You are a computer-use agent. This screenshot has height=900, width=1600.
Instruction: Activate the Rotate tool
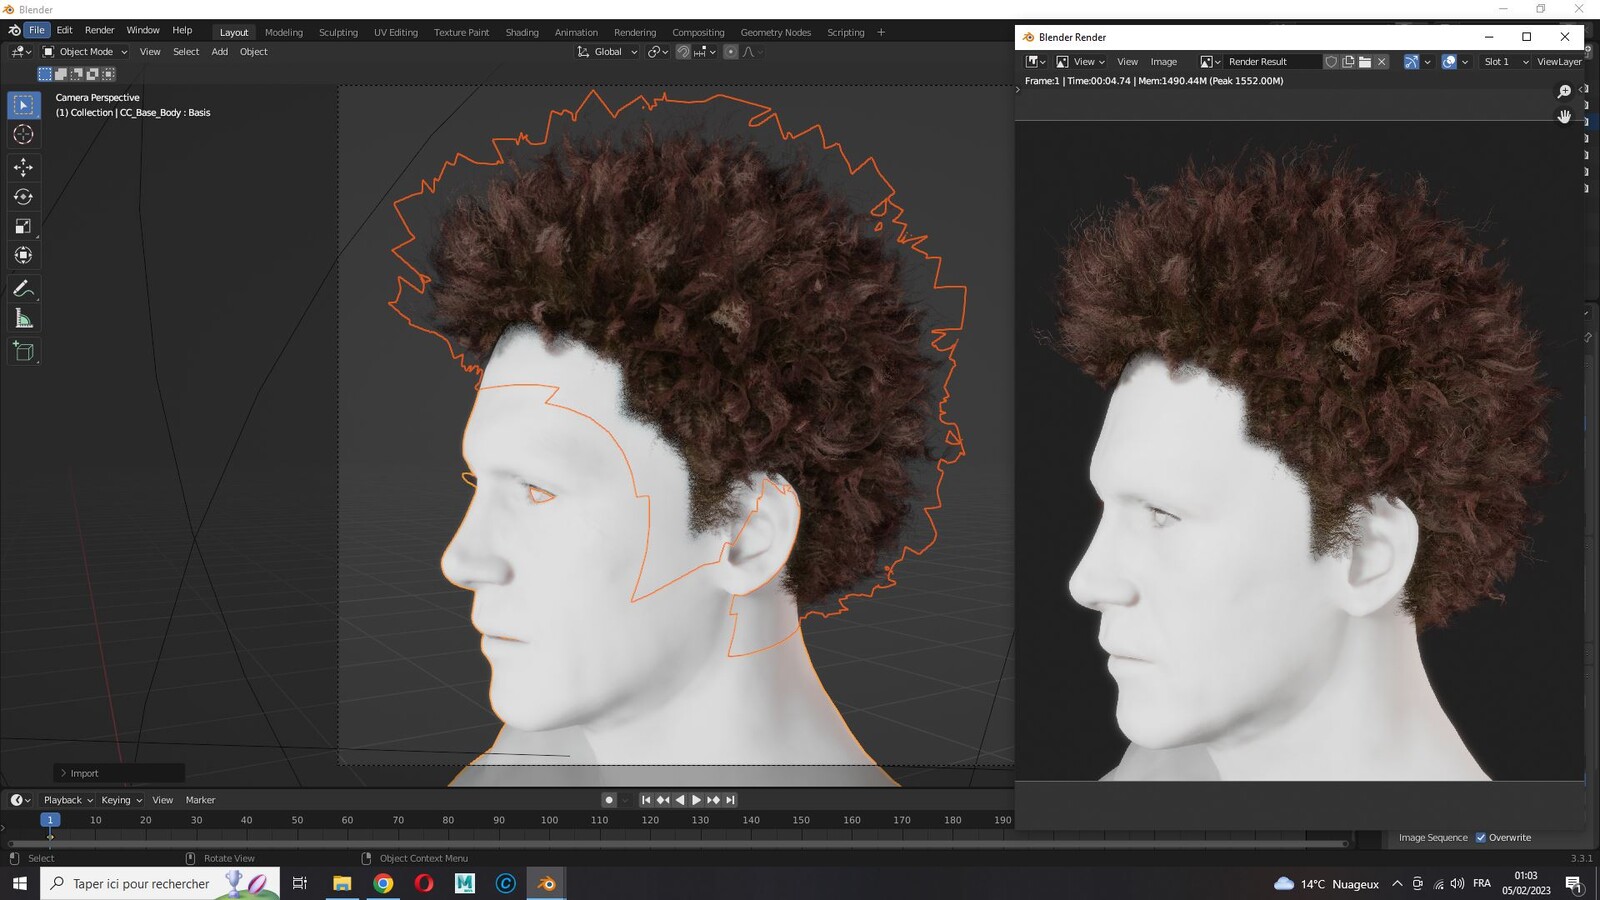point(23,197)
